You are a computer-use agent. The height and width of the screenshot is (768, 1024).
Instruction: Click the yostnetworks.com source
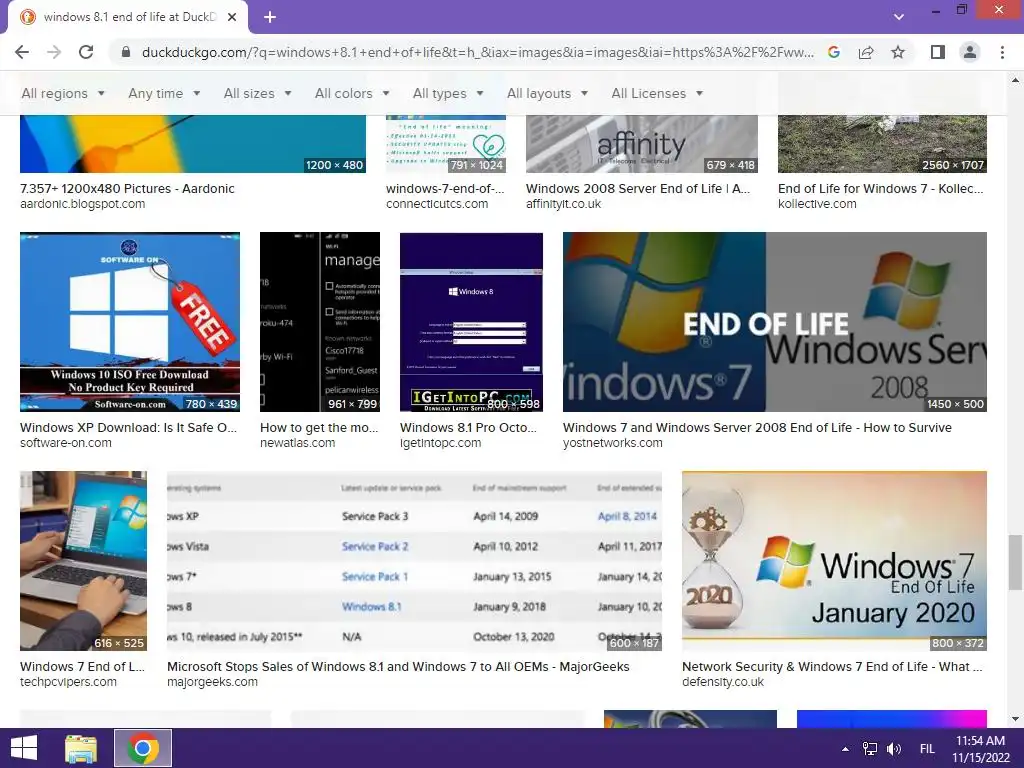(x=613, y=443)
